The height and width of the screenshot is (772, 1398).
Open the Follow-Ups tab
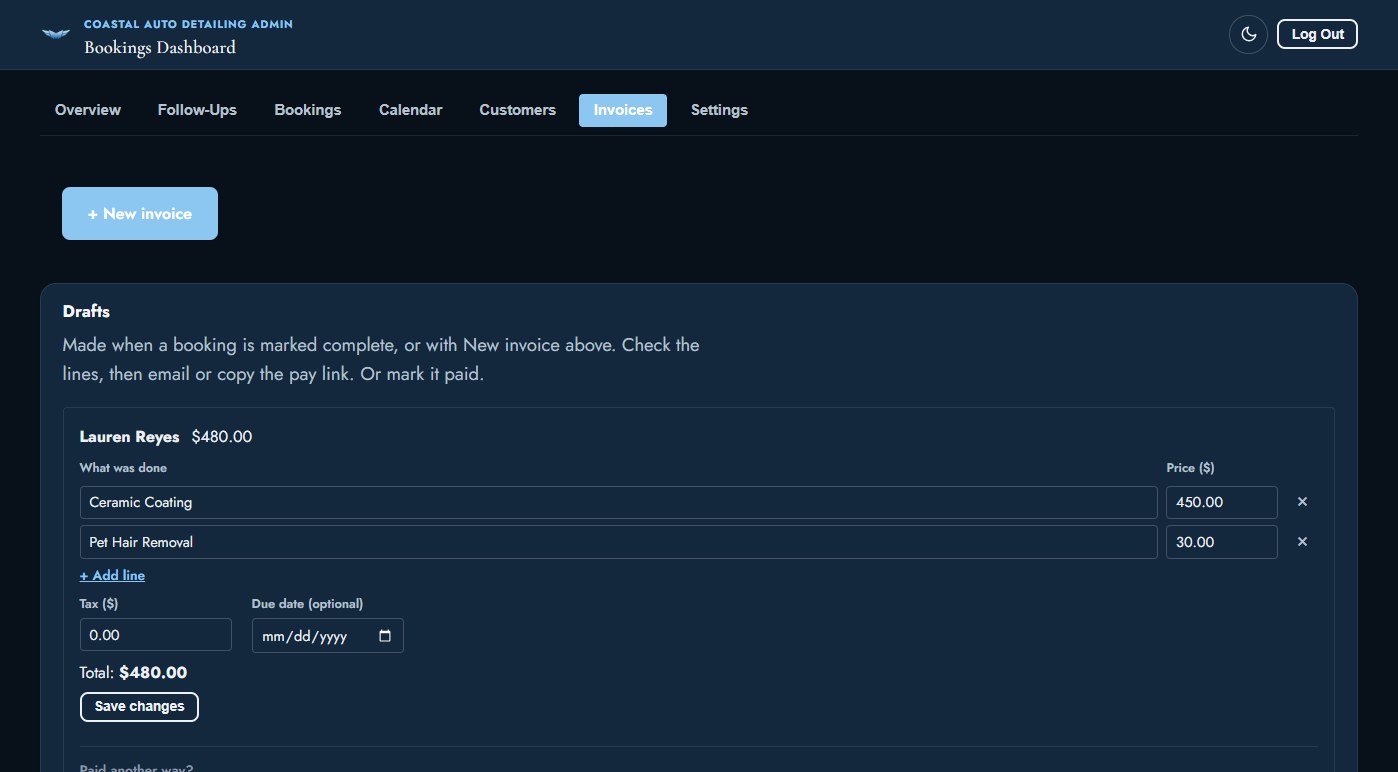(x=197, y=110)
